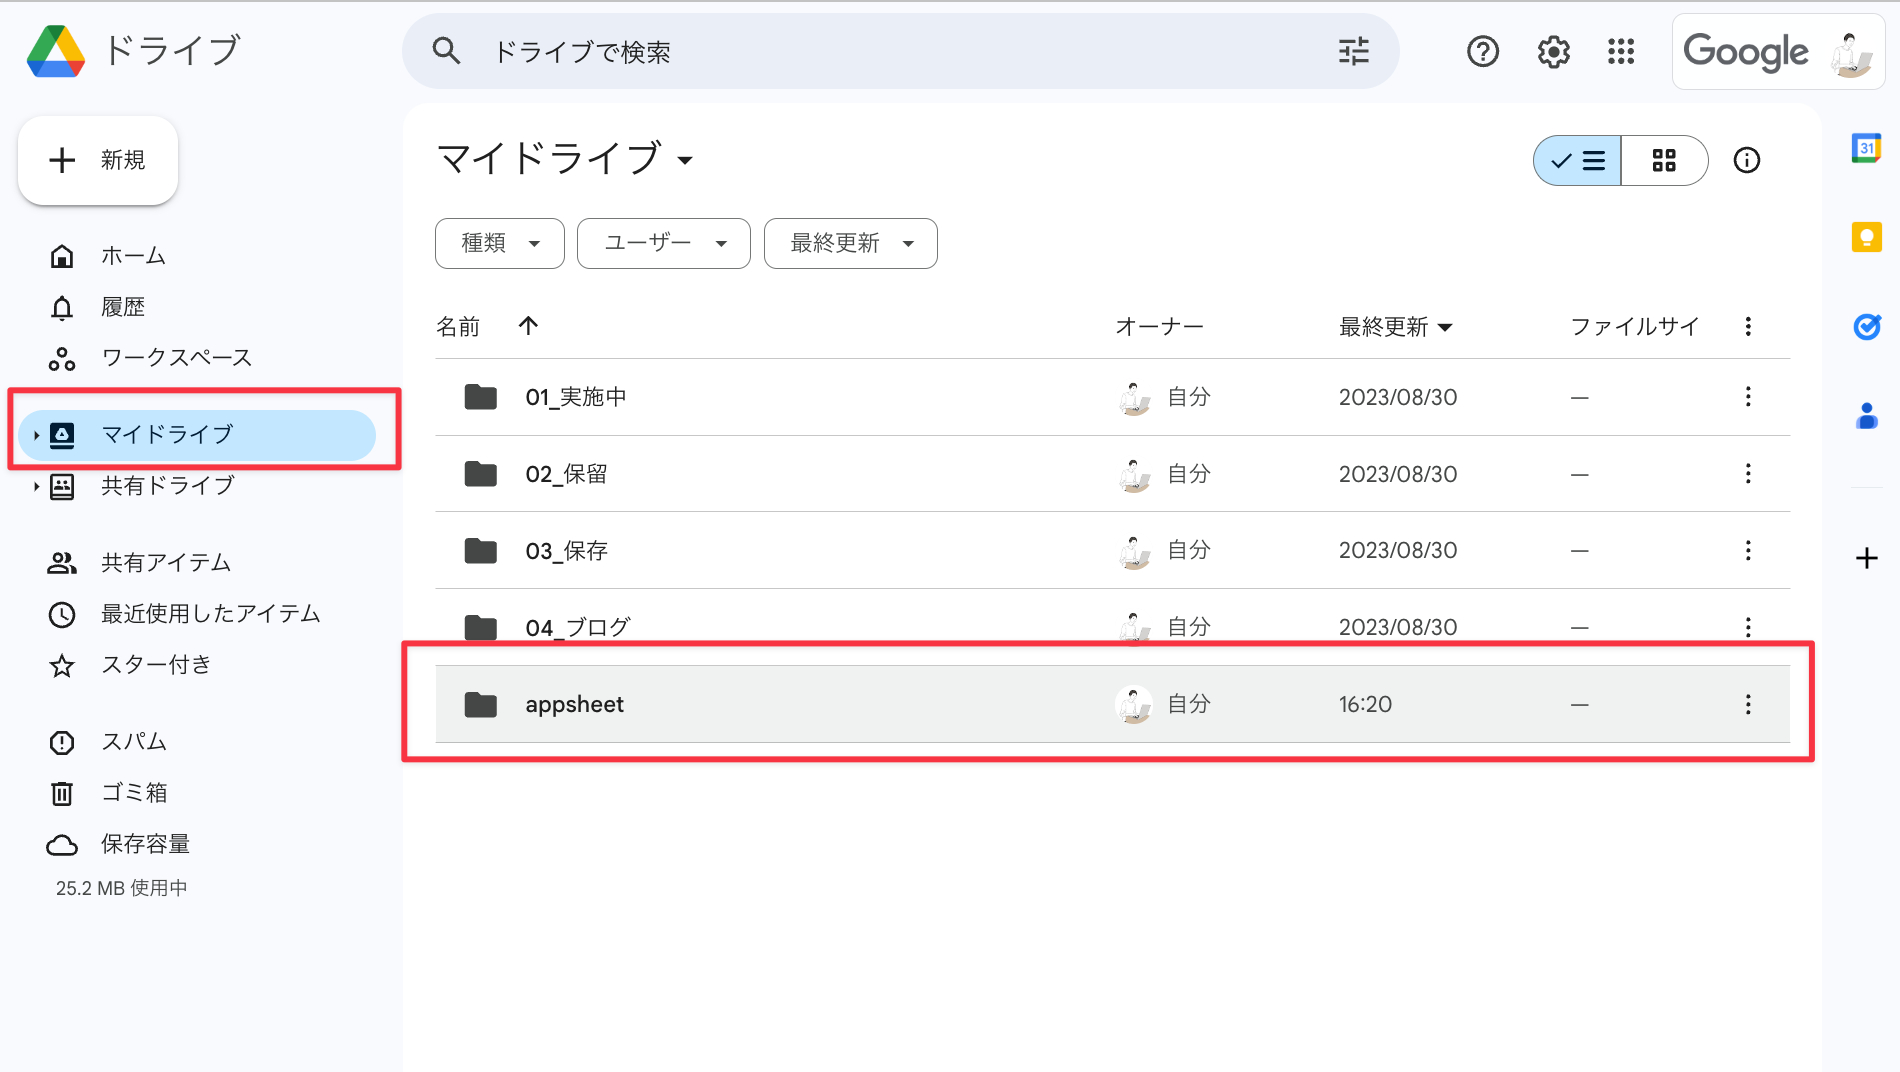Expand the マイドライブ breadcrumb dropdown
1900x1072 pixels.
pyautogui.click(x=686, y=160)
